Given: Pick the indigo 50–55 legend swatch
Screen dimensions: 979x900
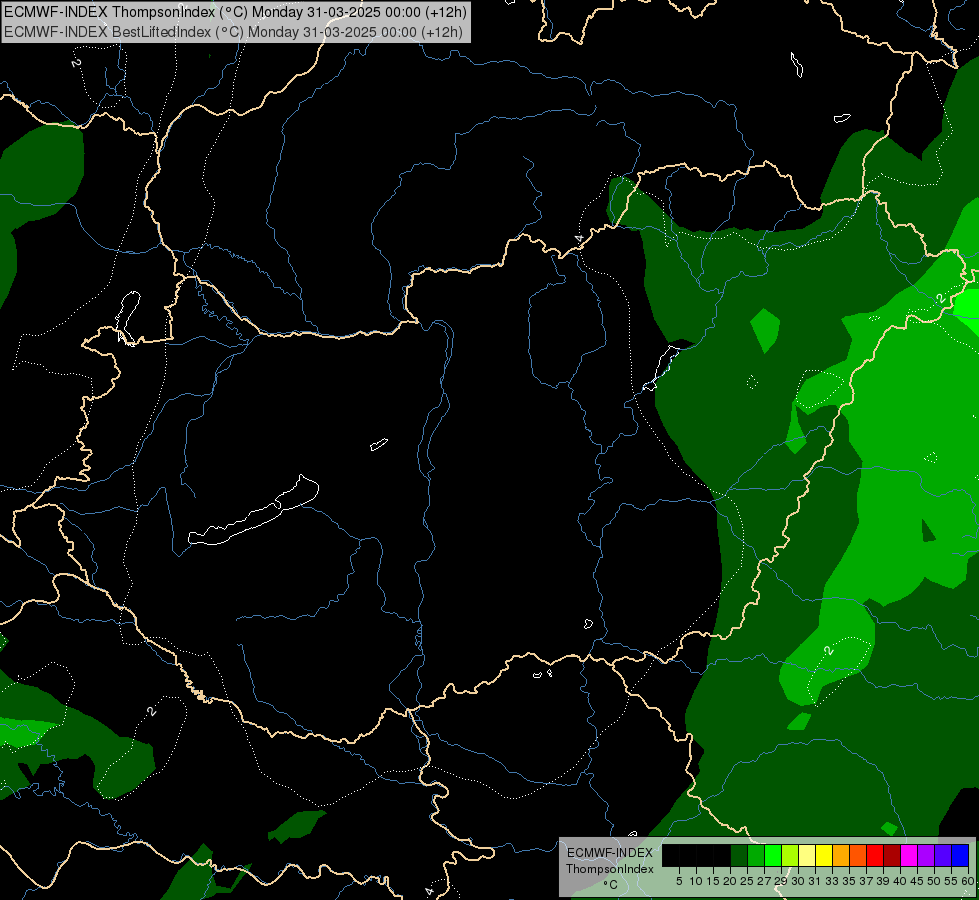Looking at the screenshot, I should tap(943, 855).
